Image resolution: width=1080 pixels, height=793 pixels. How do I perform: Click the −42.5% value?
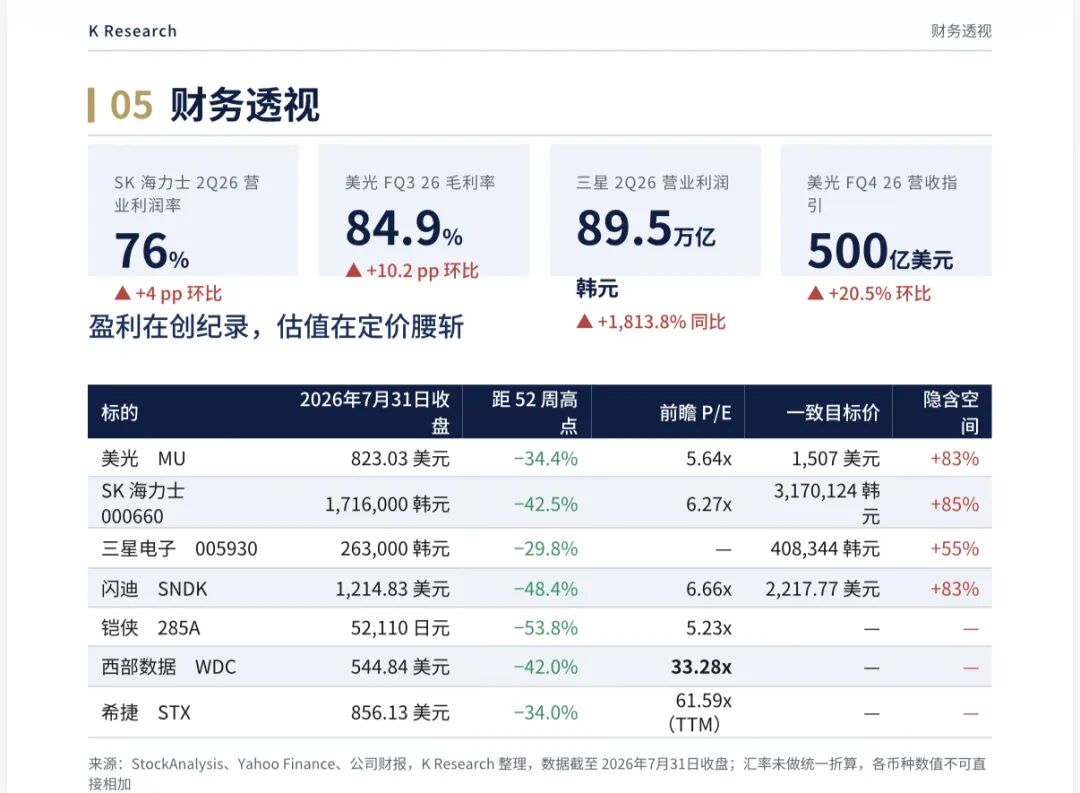click(x=546, y=504)
